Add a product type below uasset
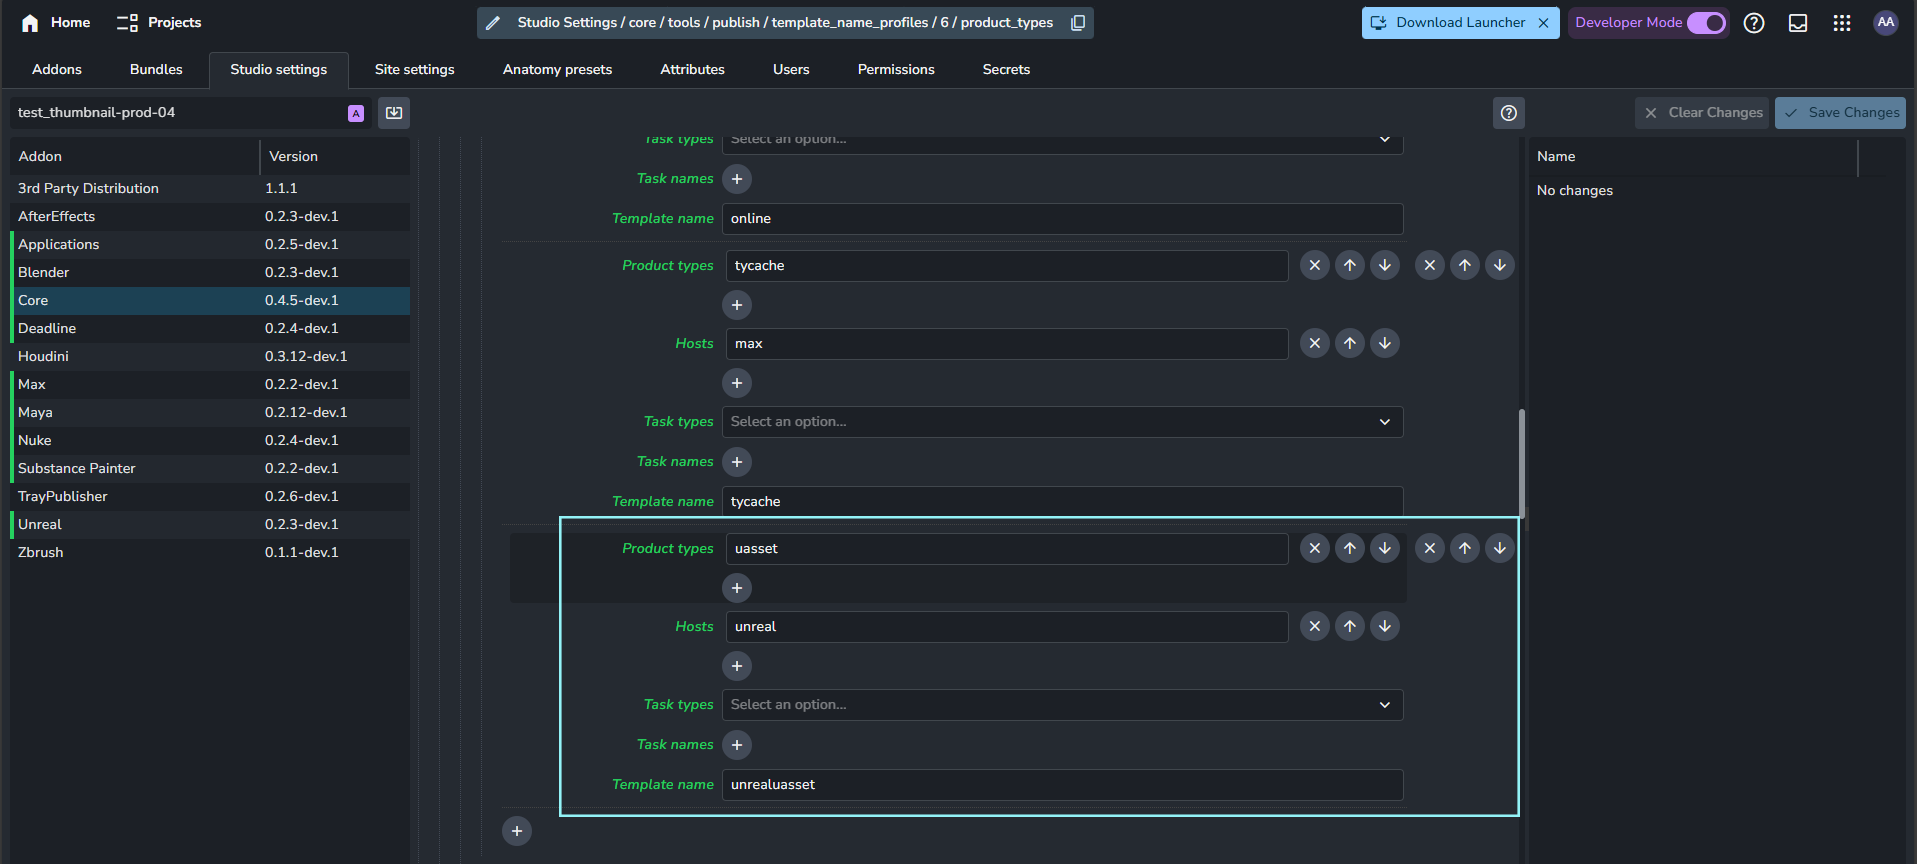 [x=737, y=588]
